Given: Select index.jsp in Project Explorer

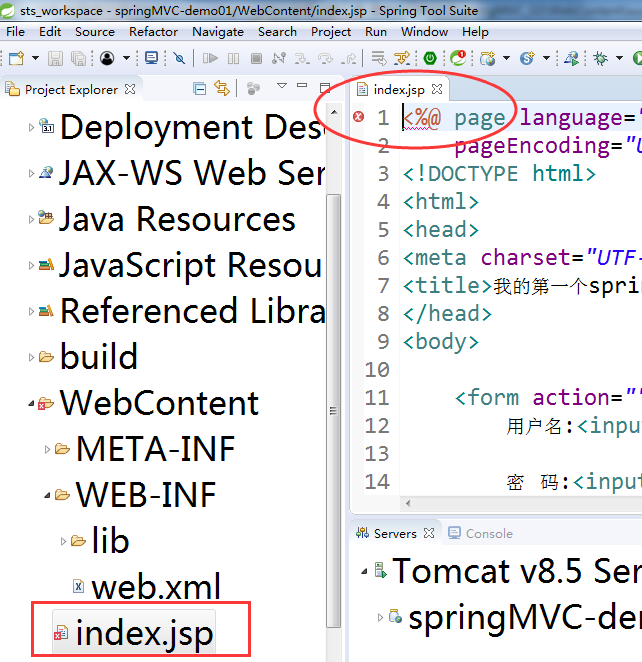Looking at the screenshot, I should point(134,632).
